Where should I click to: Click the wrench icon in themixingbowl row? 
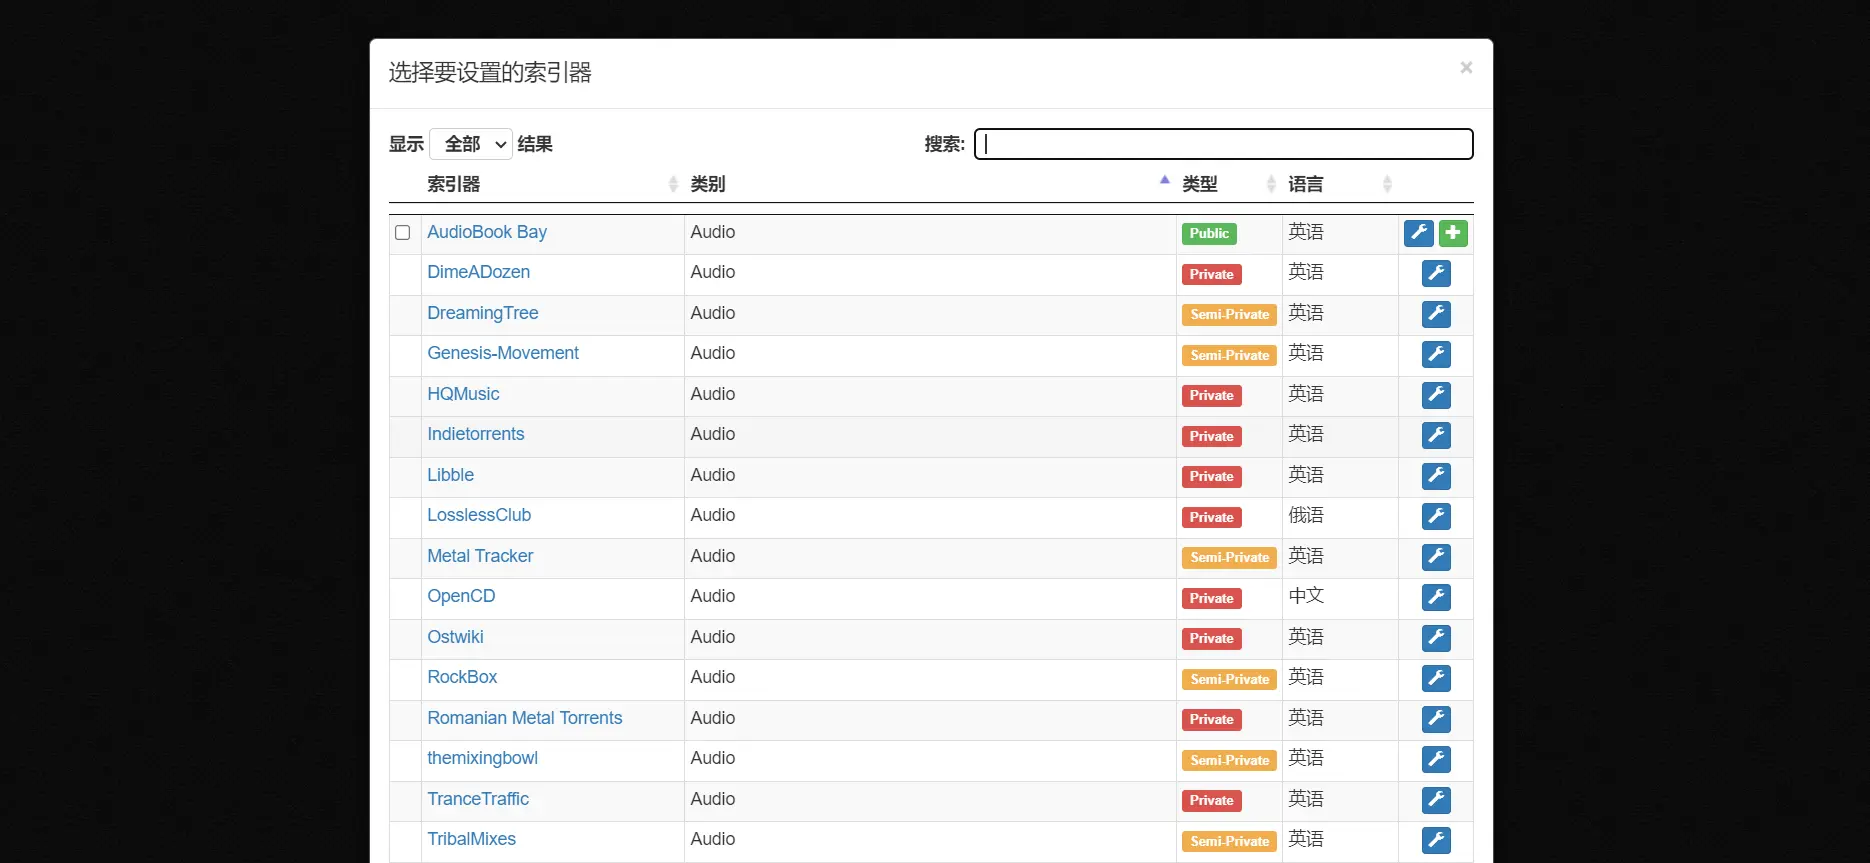1436,759
